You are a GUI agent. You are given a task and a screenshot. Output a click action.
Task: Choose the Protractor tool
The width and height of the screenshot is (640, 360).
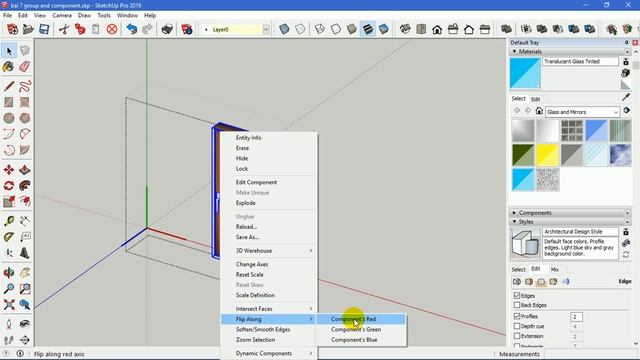point(9,237)
